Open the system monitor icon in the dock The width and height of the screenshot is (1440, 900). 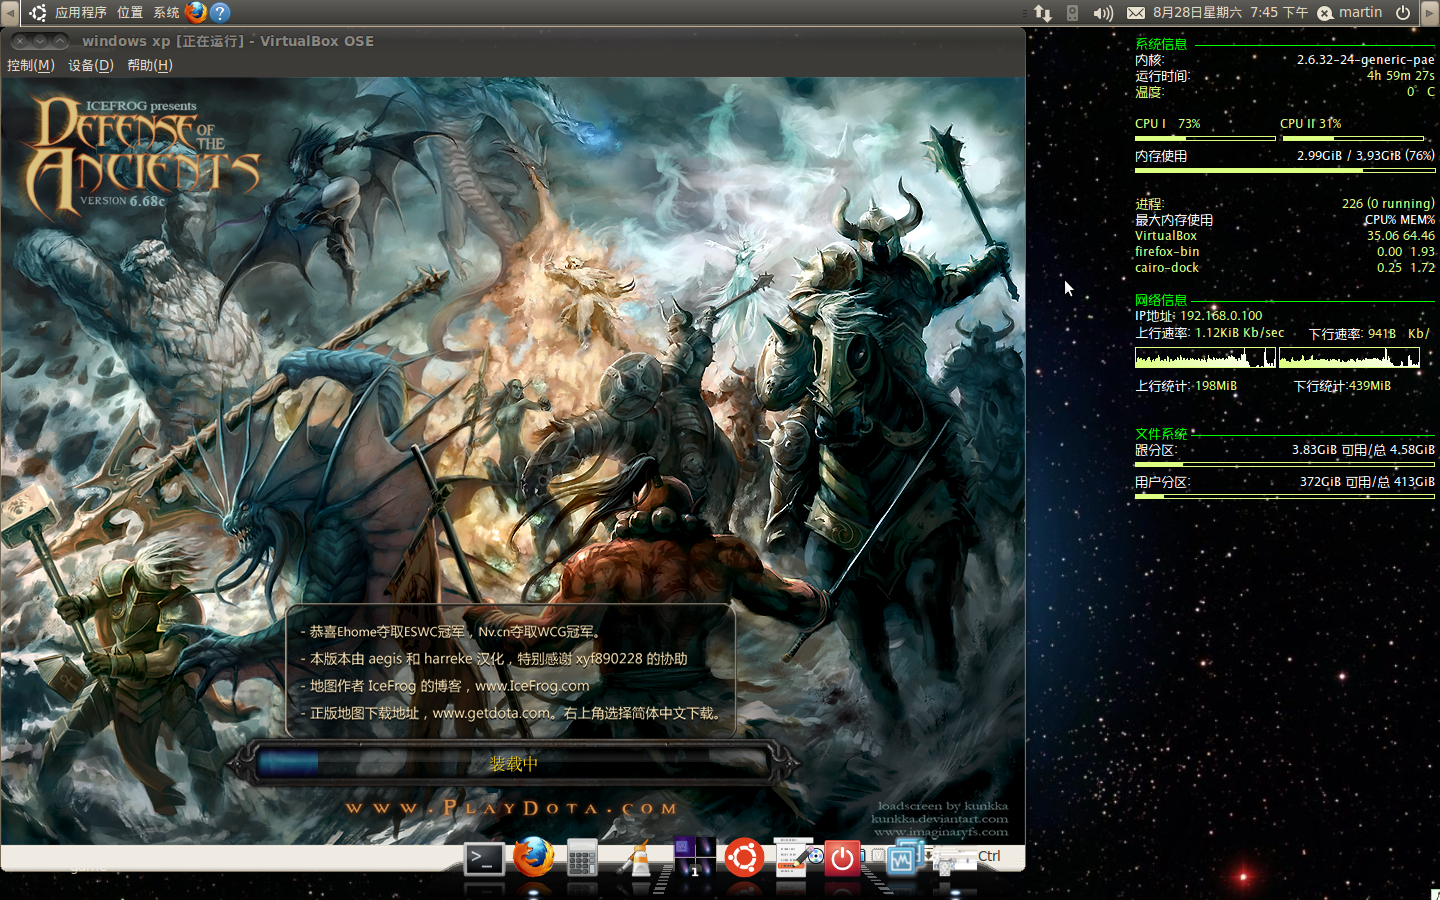[x=904, y=857]
